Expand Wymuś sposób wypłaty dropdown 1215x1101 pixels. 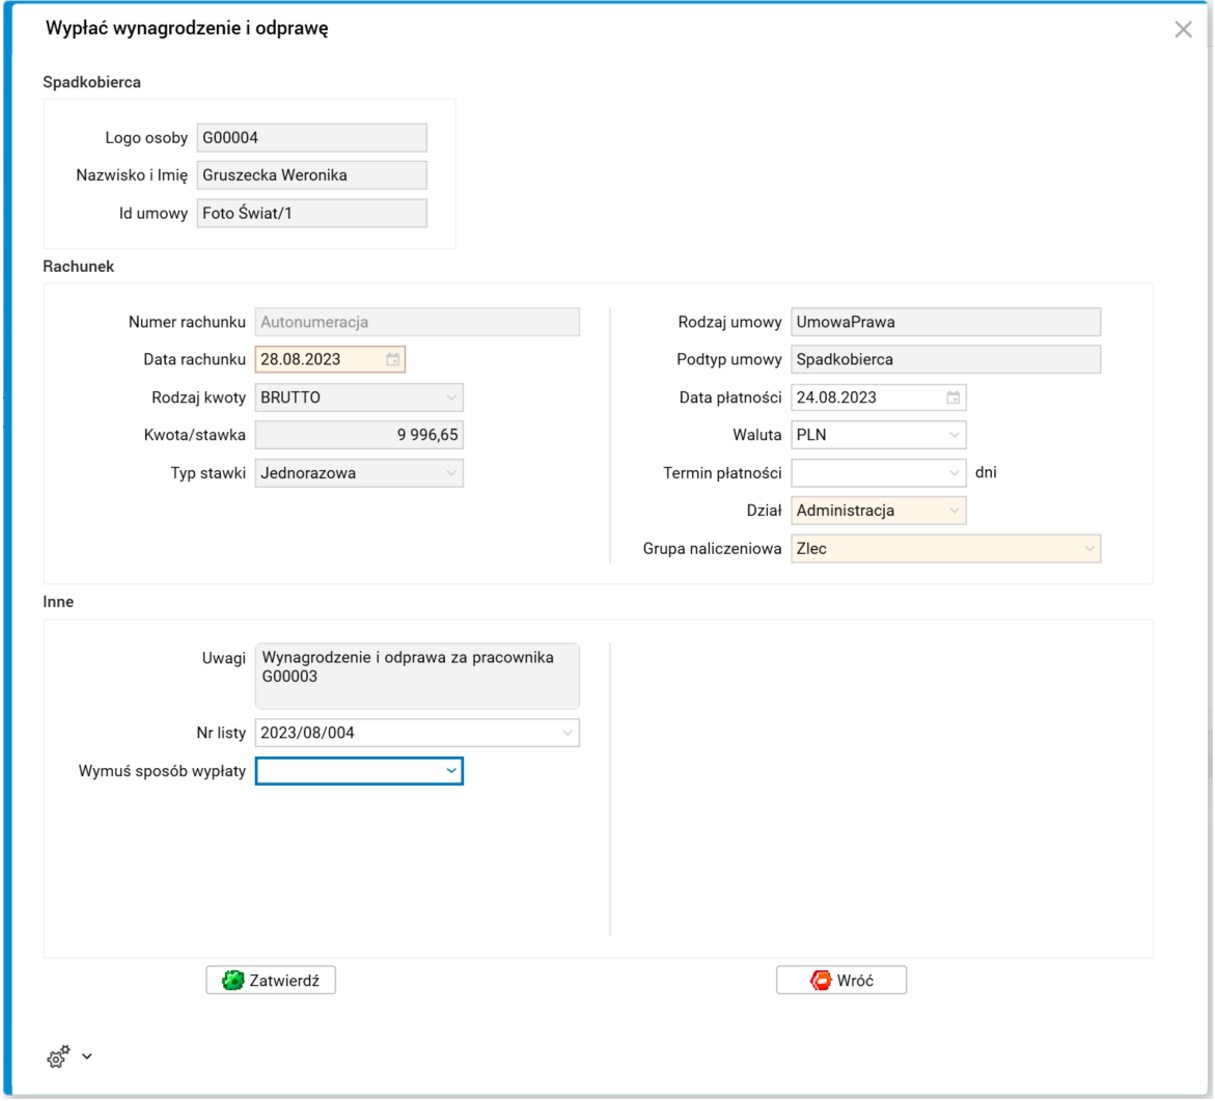[x=451, y=771]
